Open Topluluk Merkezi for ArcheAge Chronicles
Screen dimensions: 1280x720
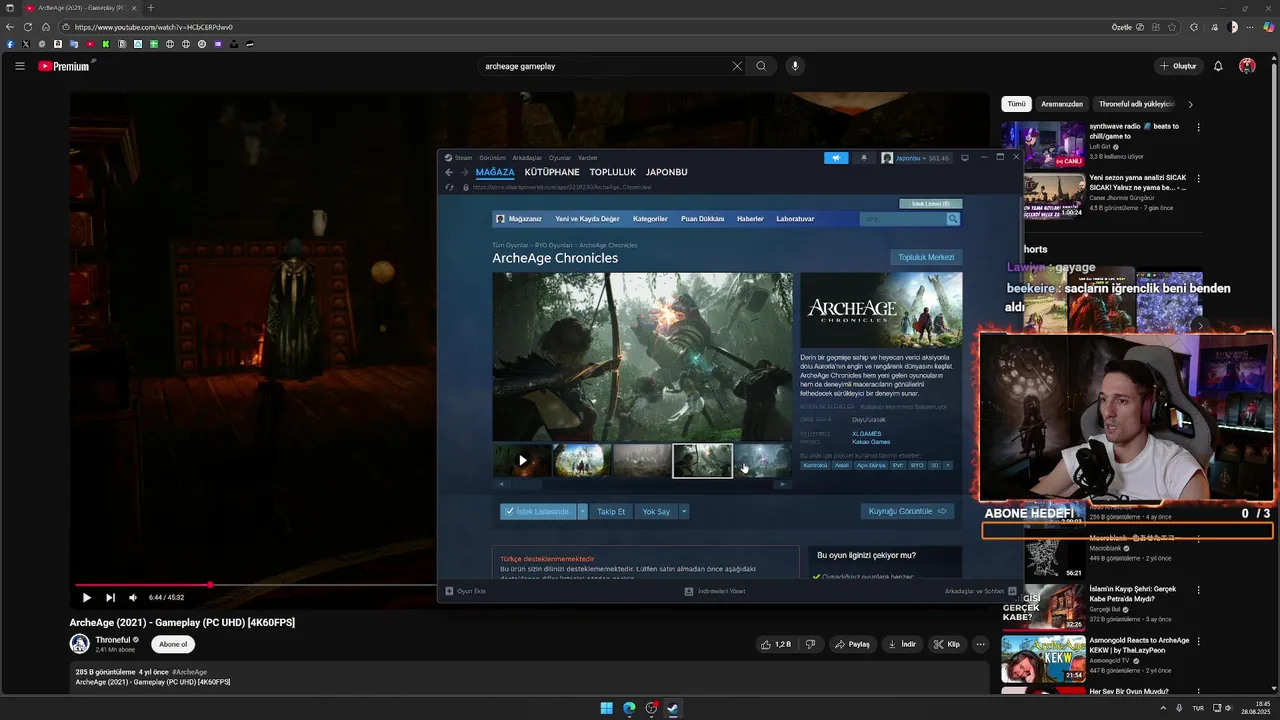(926, 257)
